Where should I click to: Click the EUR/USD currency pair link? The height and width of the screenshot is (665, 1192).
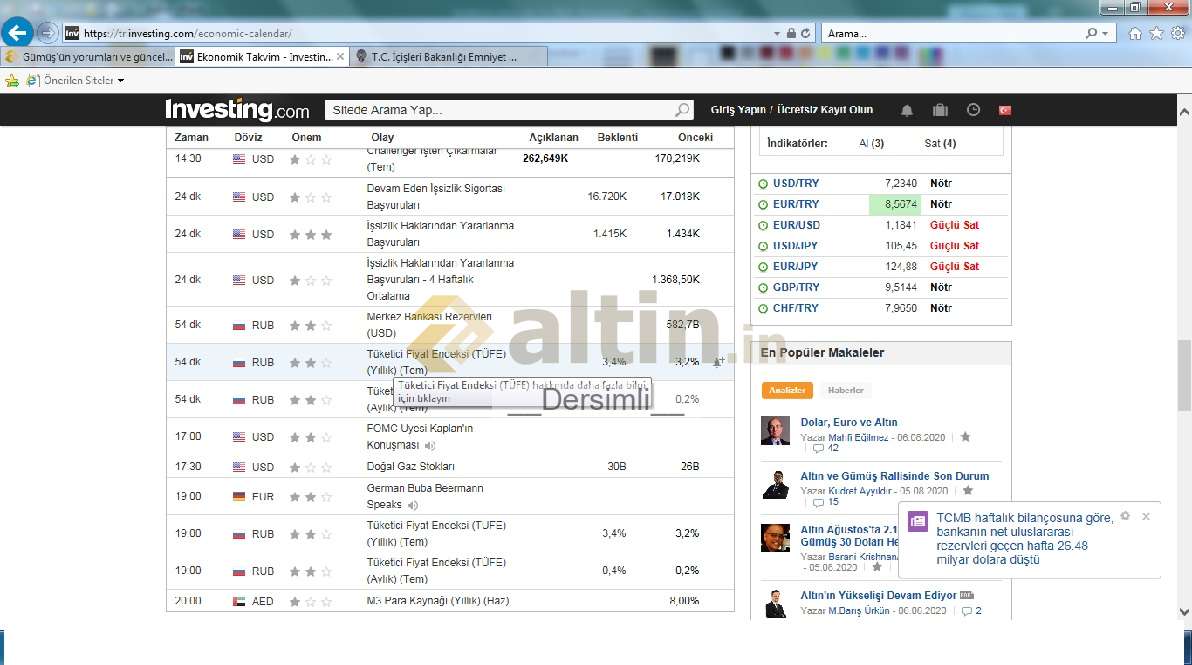click(796, 225)
